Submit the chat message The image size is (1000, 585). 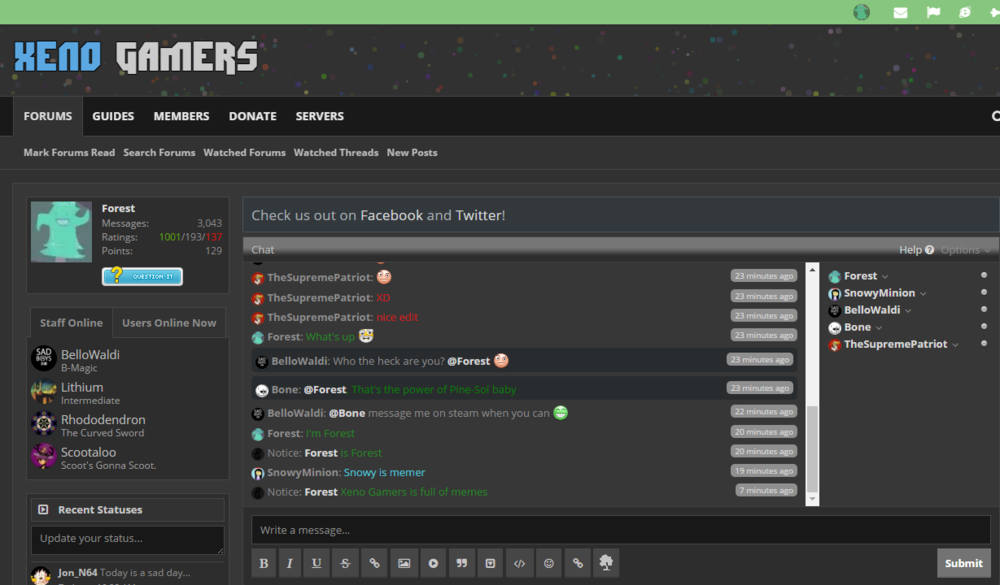(963, 563)
